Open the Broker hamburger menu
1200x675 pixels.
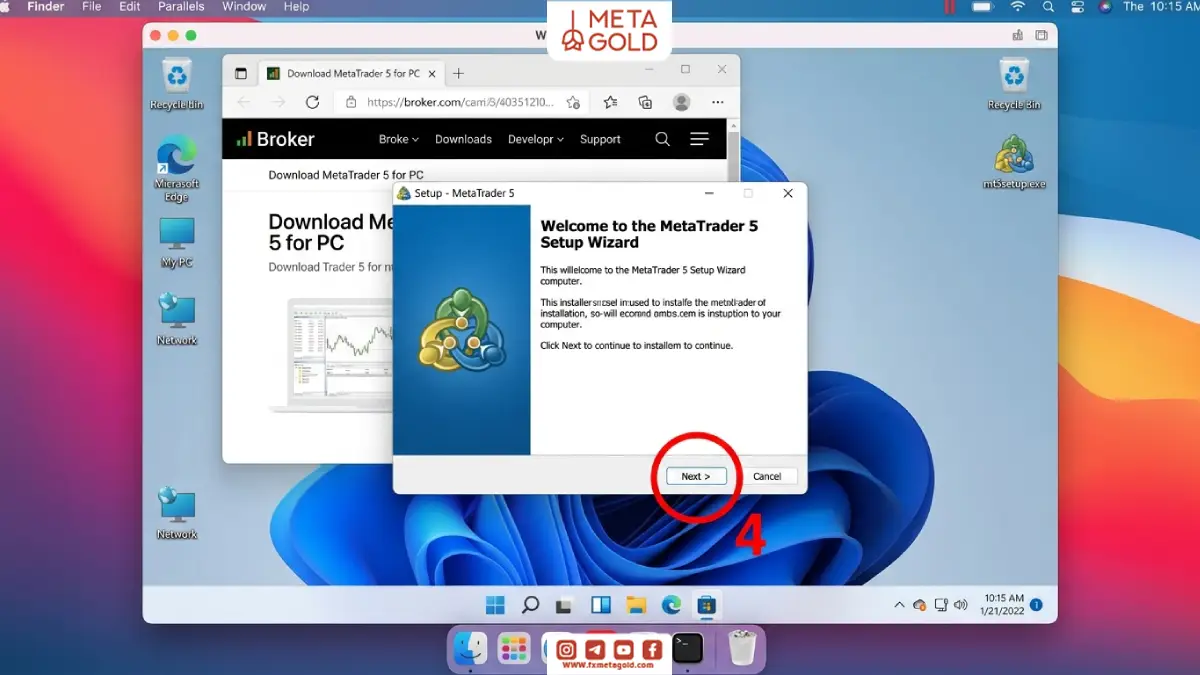pyautogui.click(x=699, y=139)
